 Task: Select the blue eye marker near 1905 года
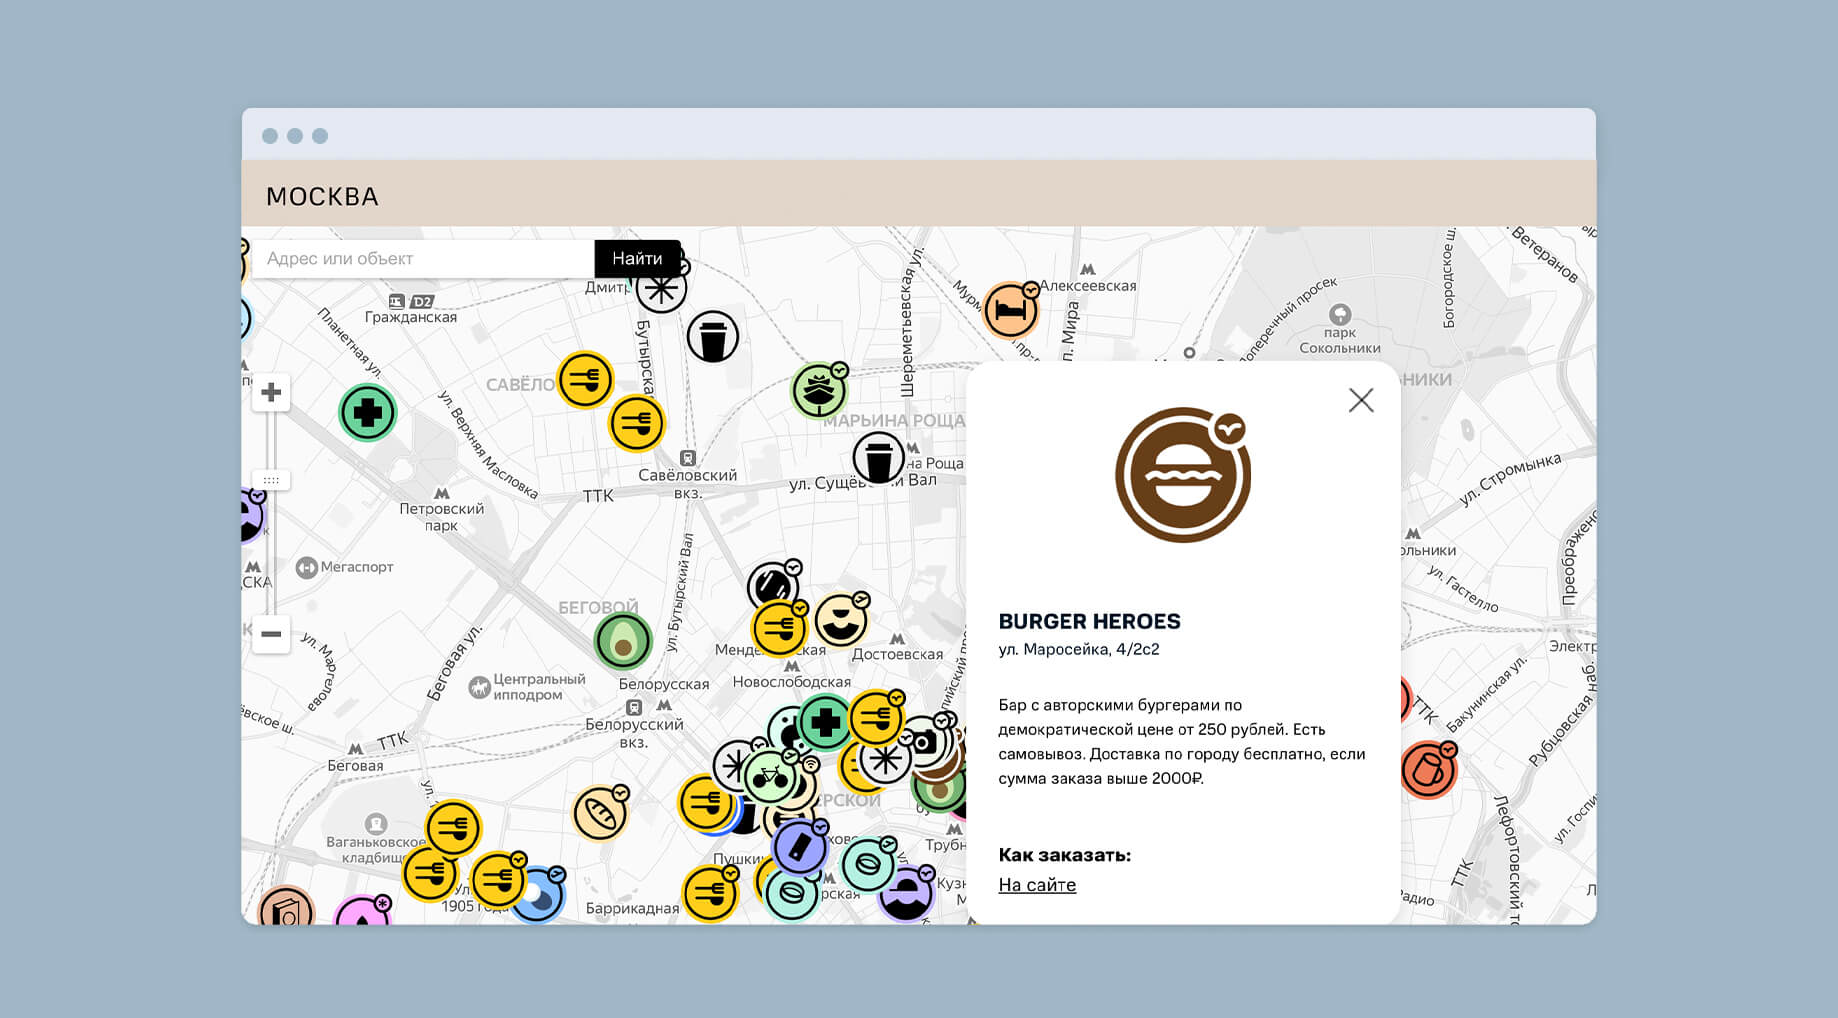click(538, 894)
